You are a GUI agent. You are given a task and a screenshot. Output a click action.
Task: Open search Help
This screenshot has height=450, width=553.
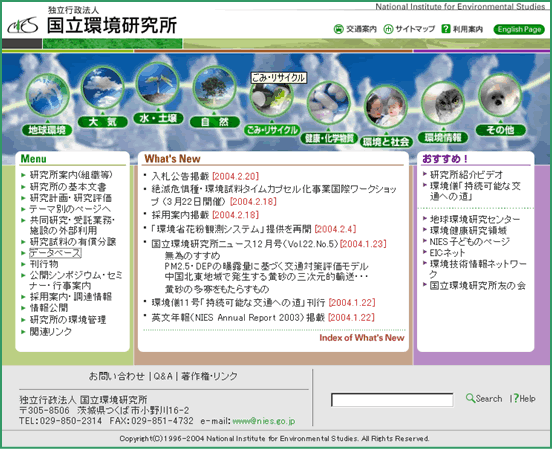tap(524, 399)
